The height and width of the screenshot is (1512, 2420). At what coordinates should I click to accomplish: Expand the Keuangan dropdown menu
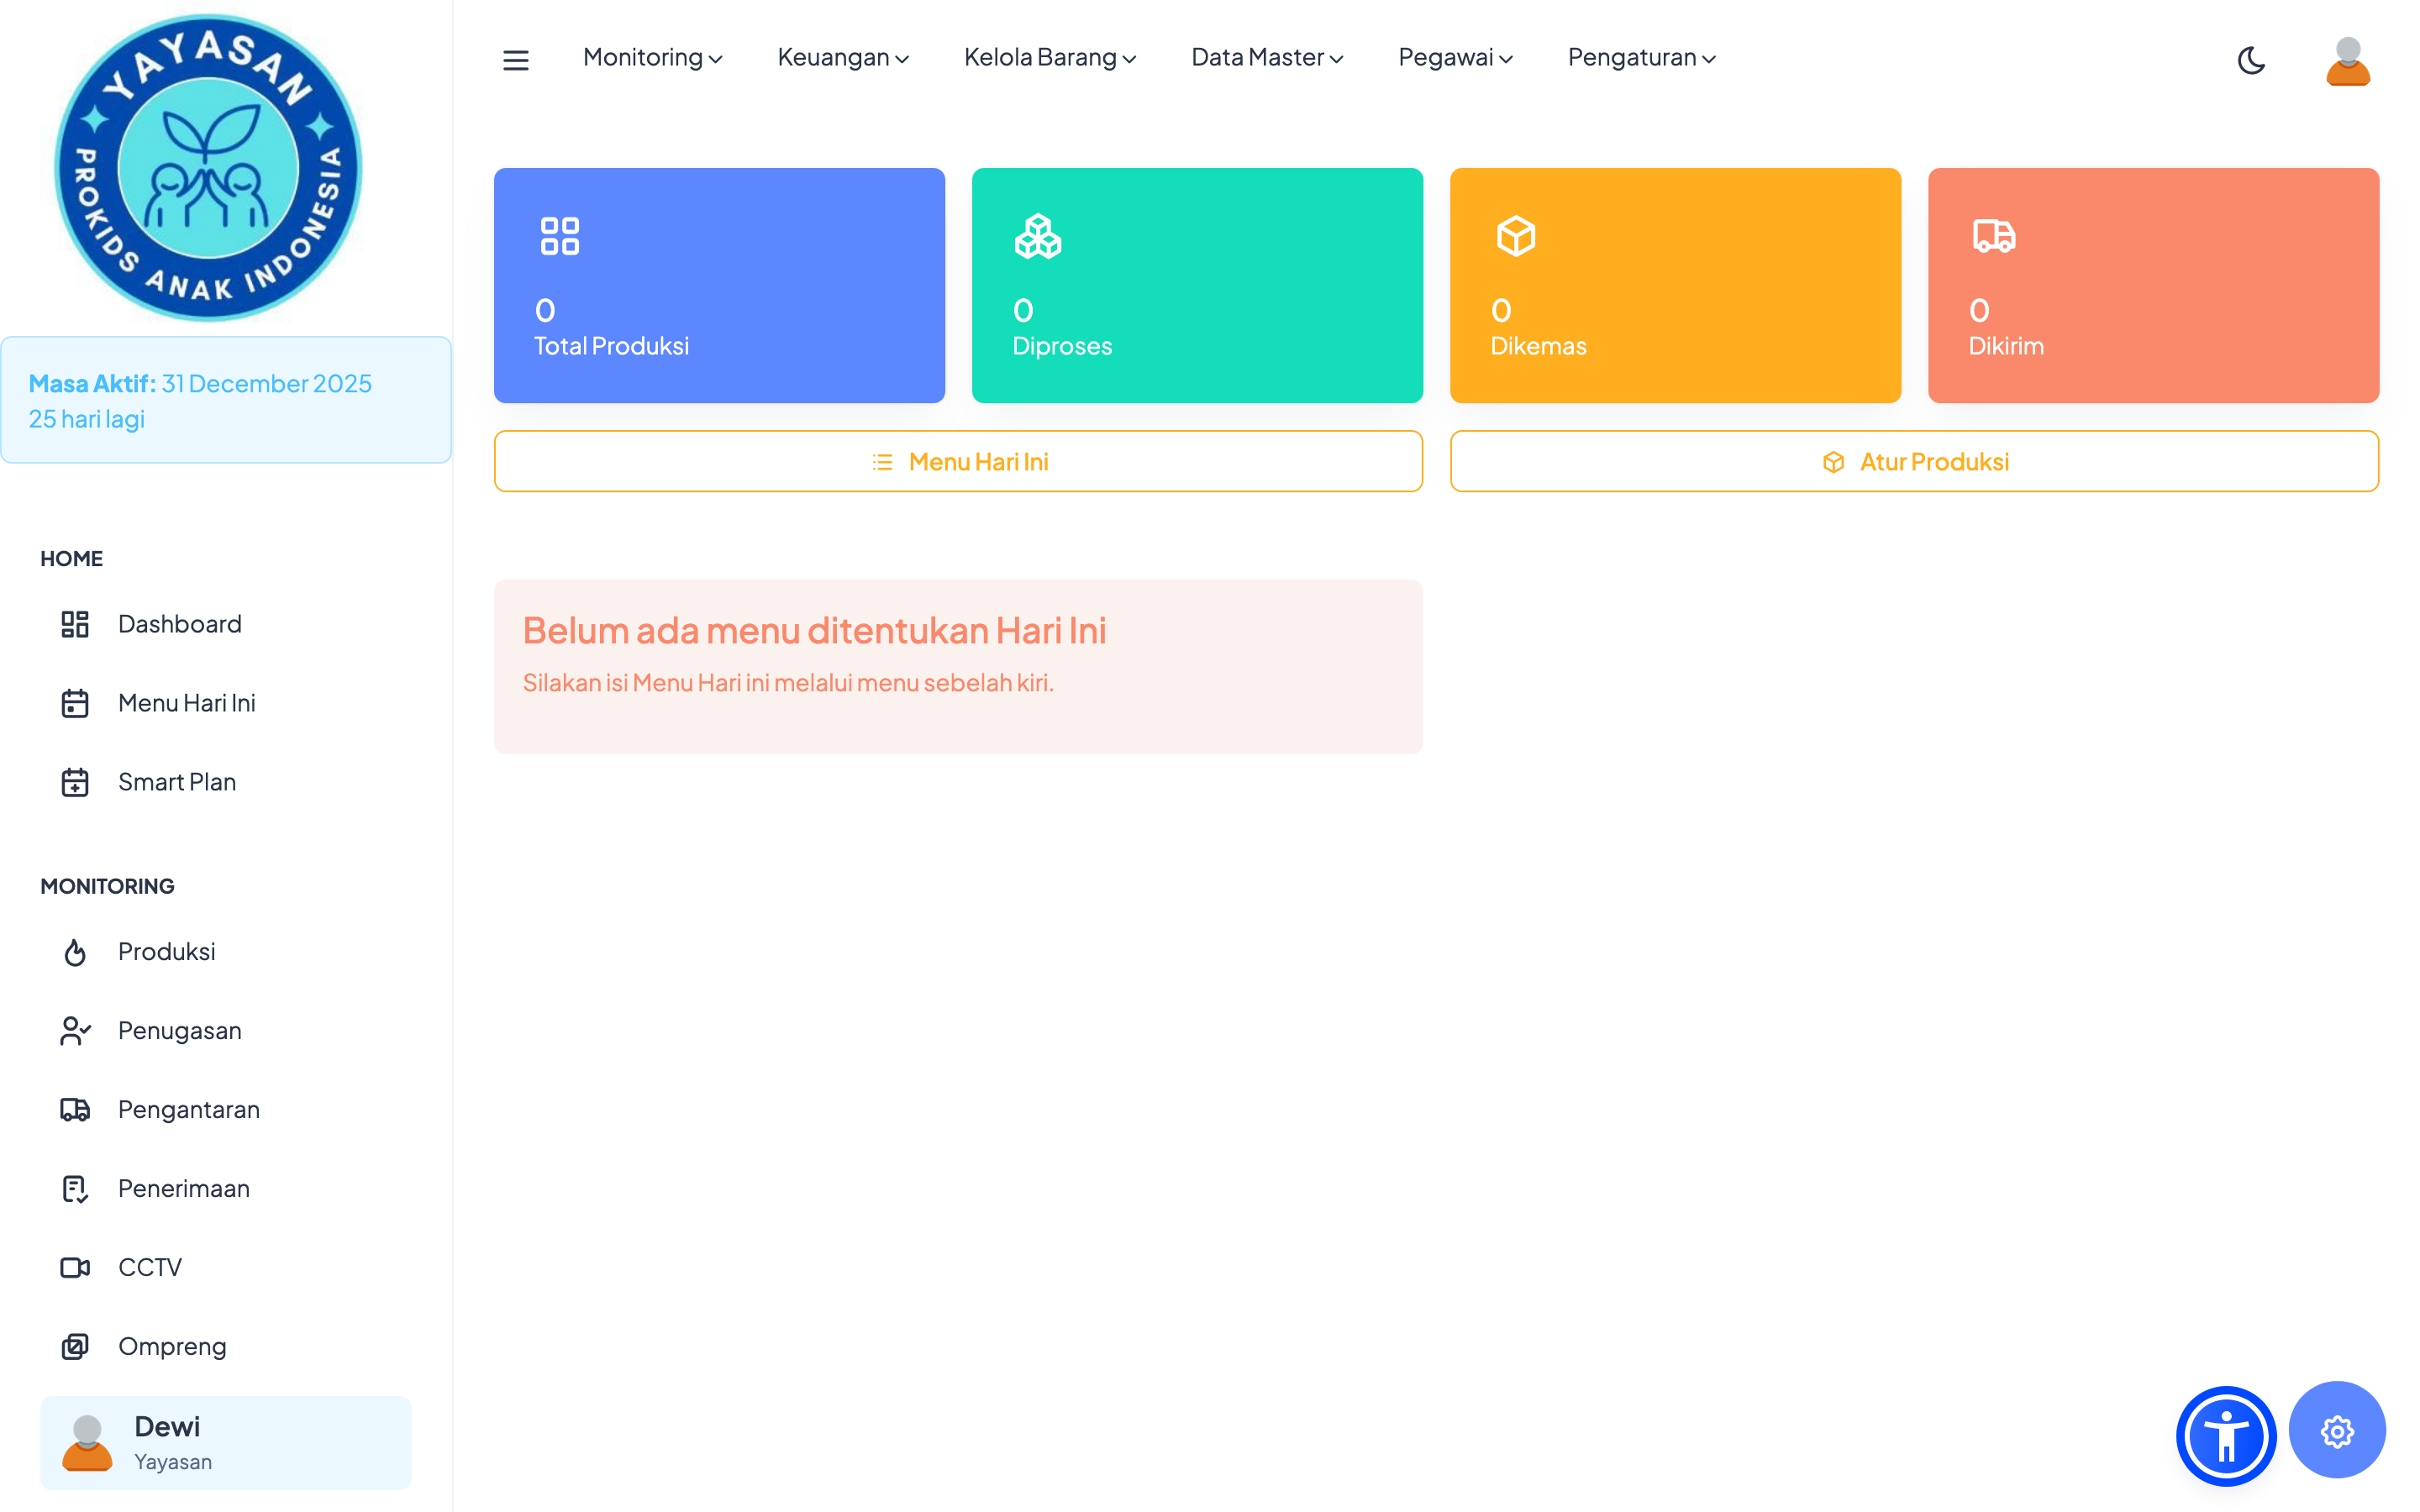tap(842, 58)
